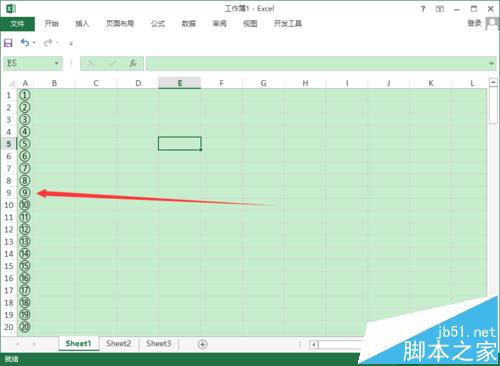Click the horizontal scrollbar left arrow
The image size is (500, 366).
coord(313,345)
